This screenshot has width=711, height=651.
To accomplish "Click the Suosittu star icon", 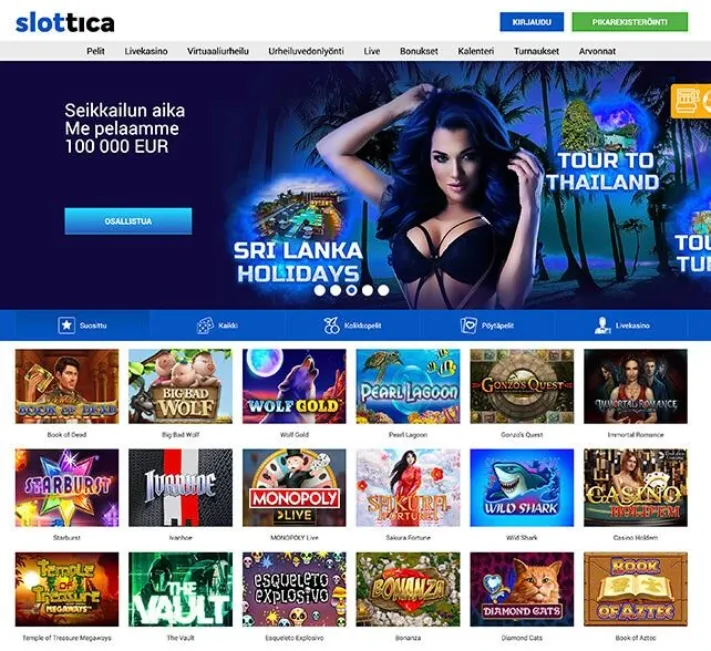I will pos(66,325).
